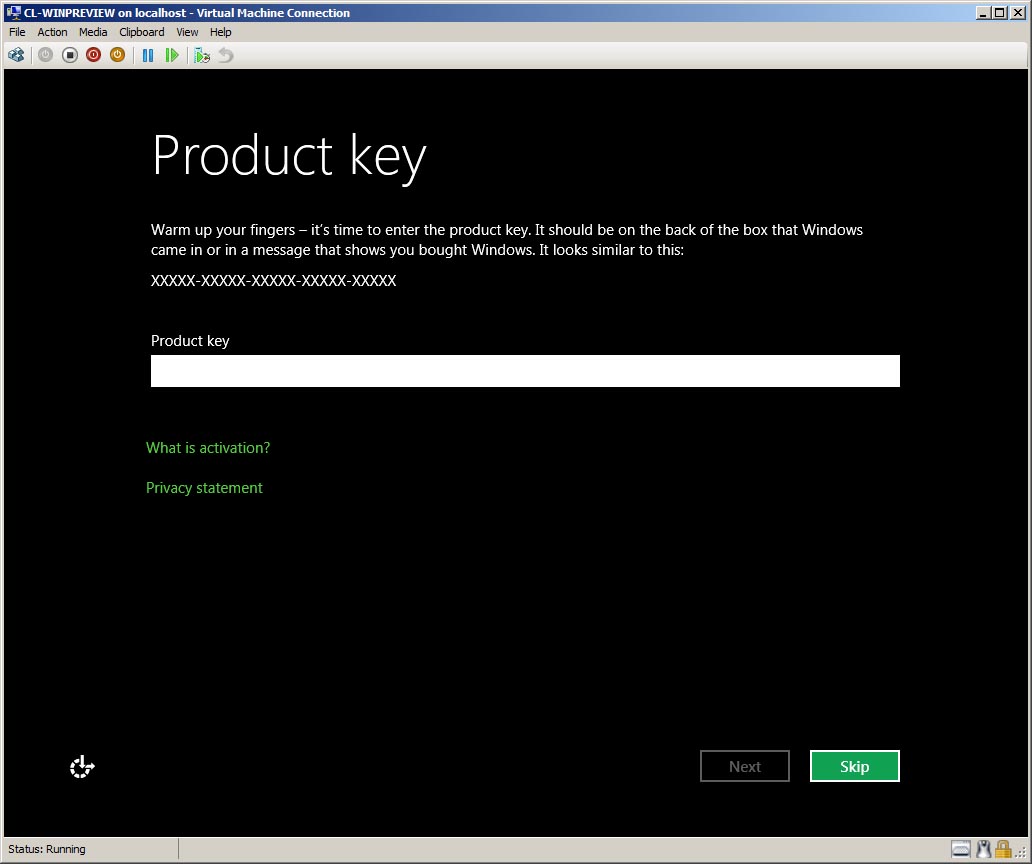Open the Privacy statement link
1032x864 pixels.
click(x=204, y=488)
